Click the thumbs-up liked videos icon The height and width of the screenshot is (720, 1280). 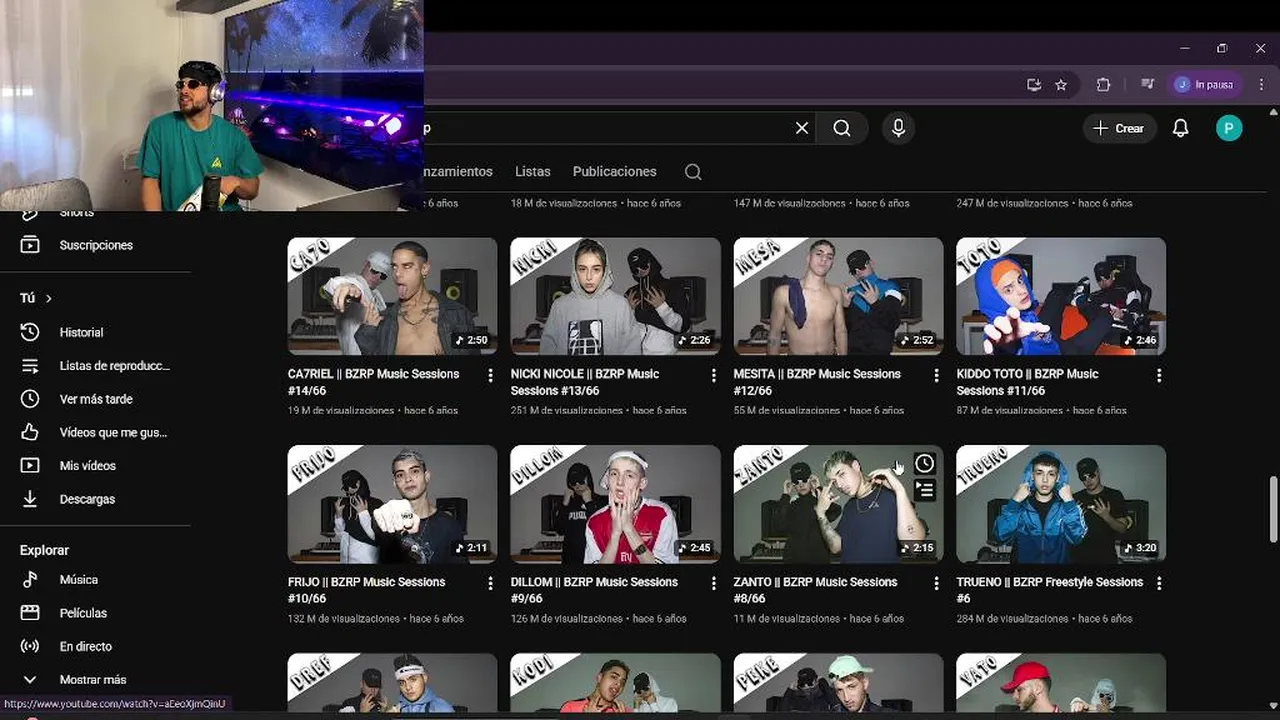pyautogui.click(x=30, y=433)
